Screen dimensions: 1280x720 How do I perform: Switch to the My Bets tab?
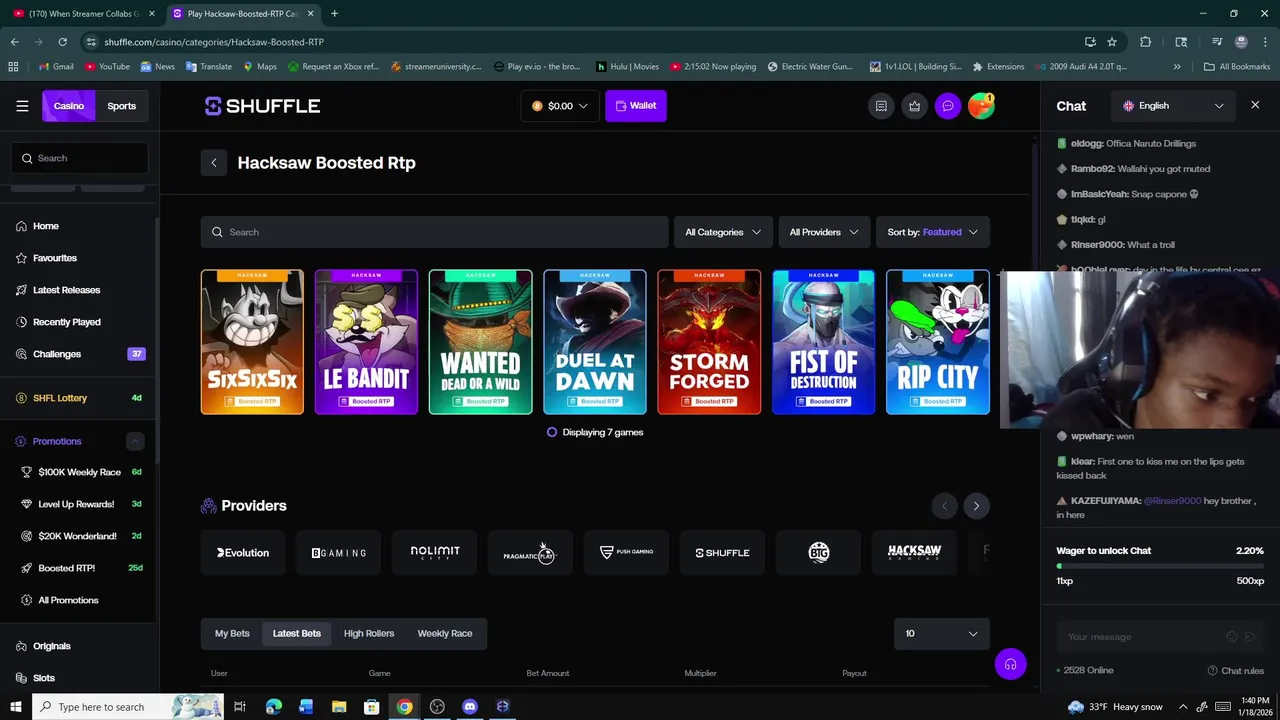(x=232, y=633)
